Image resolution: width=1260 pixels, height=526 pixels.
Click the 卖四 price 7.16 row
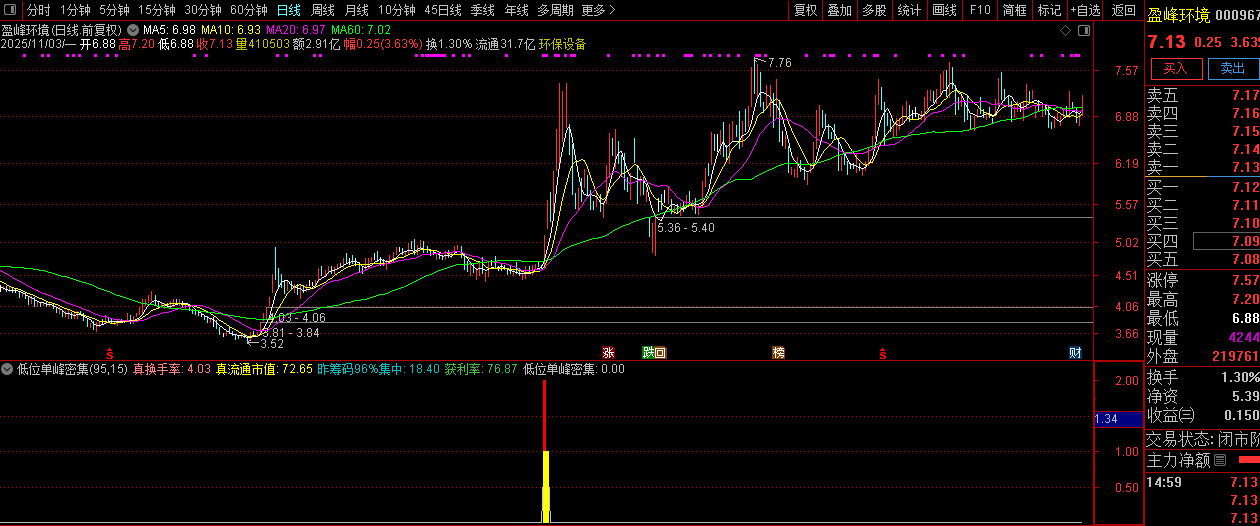1202,113
